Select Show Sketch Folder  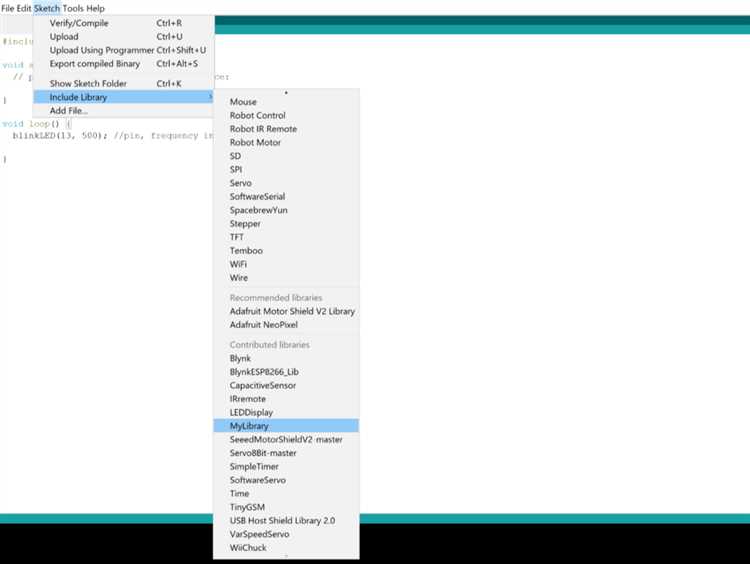coord(87,83)
